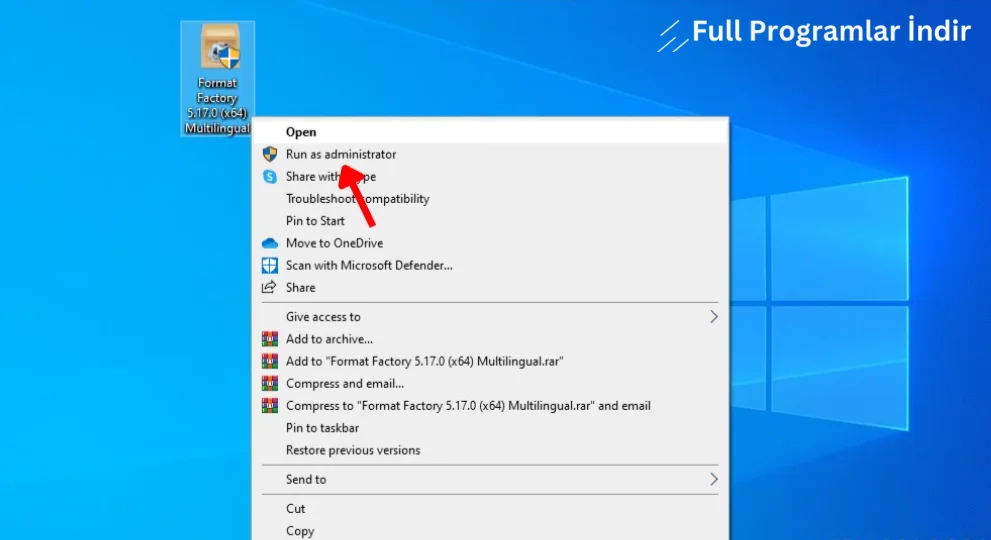This screenshot has width=991, height=540.
Task: Click the Share arrow icon
Action: click(x=269, y=287)
